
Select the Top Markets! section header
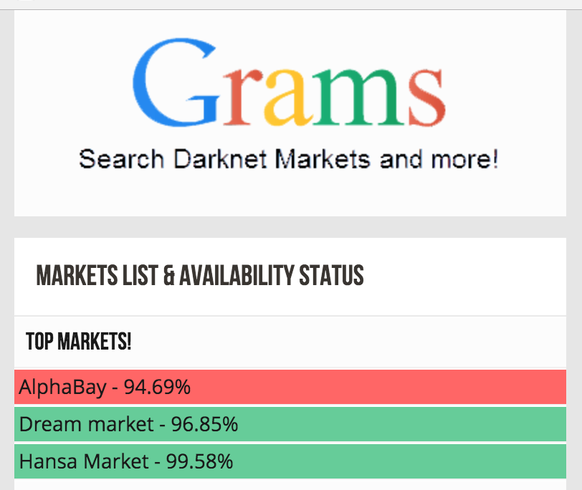pos(79,341)
